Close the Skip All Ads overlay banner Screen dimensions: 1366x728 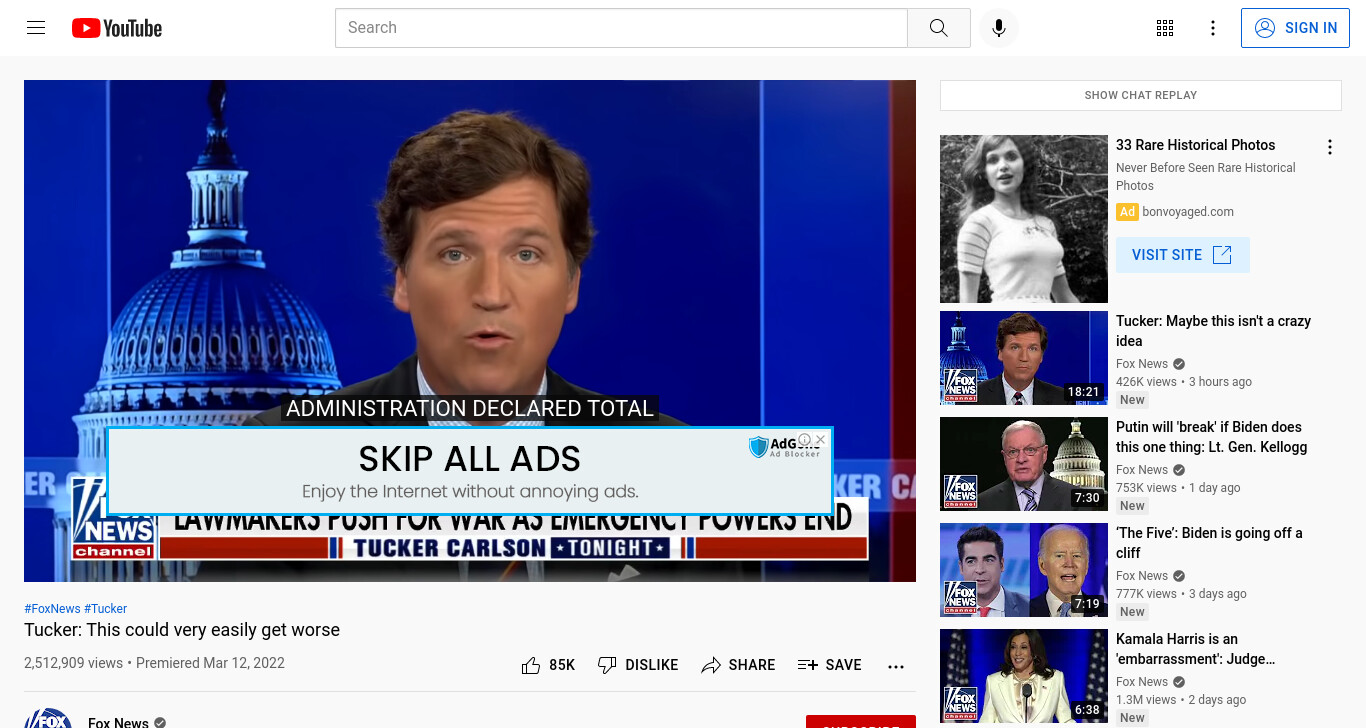[820, 439]
